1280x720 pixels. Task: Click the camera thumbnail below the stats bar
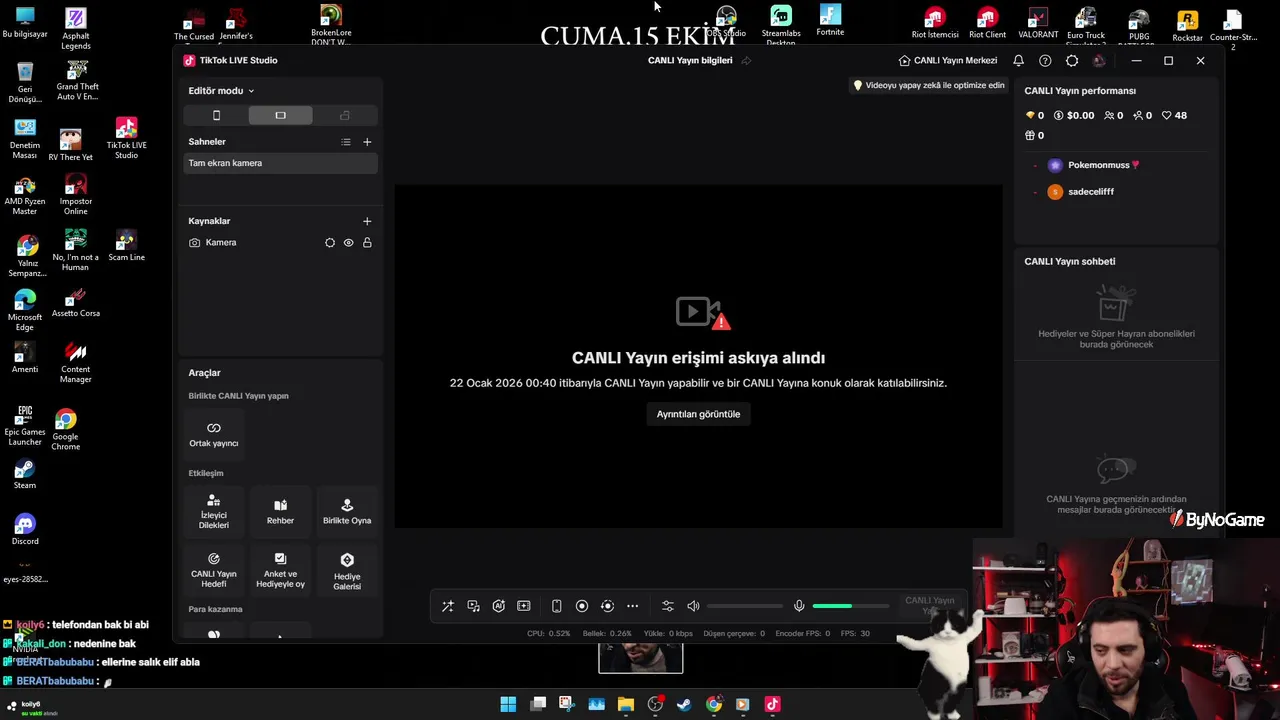tap(640, 658)
